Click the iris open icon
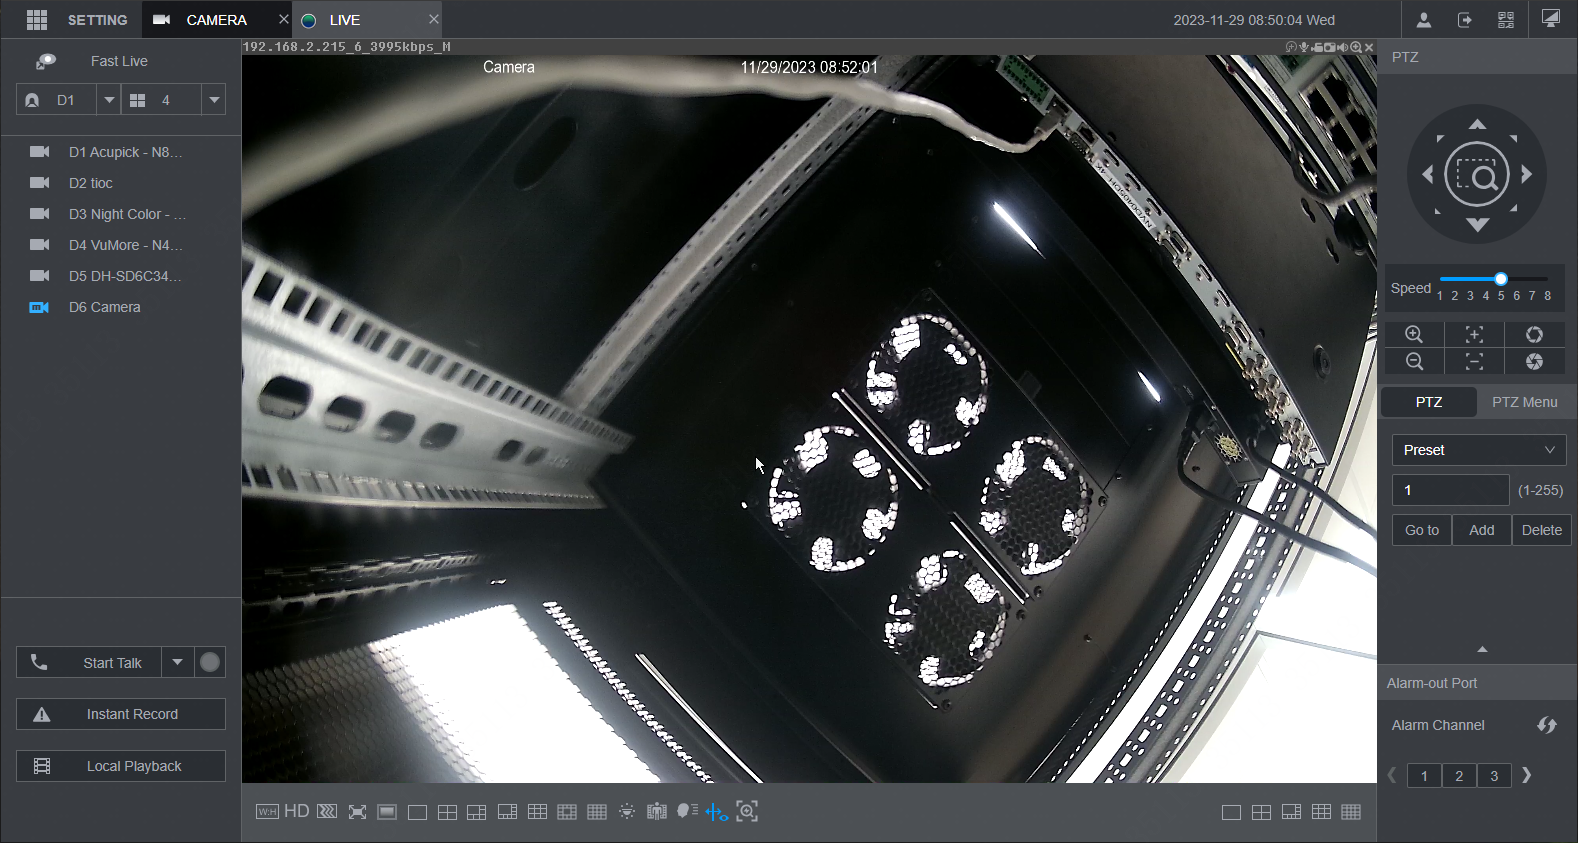This screenshot has width=1578, height=843. [1534, 334]
